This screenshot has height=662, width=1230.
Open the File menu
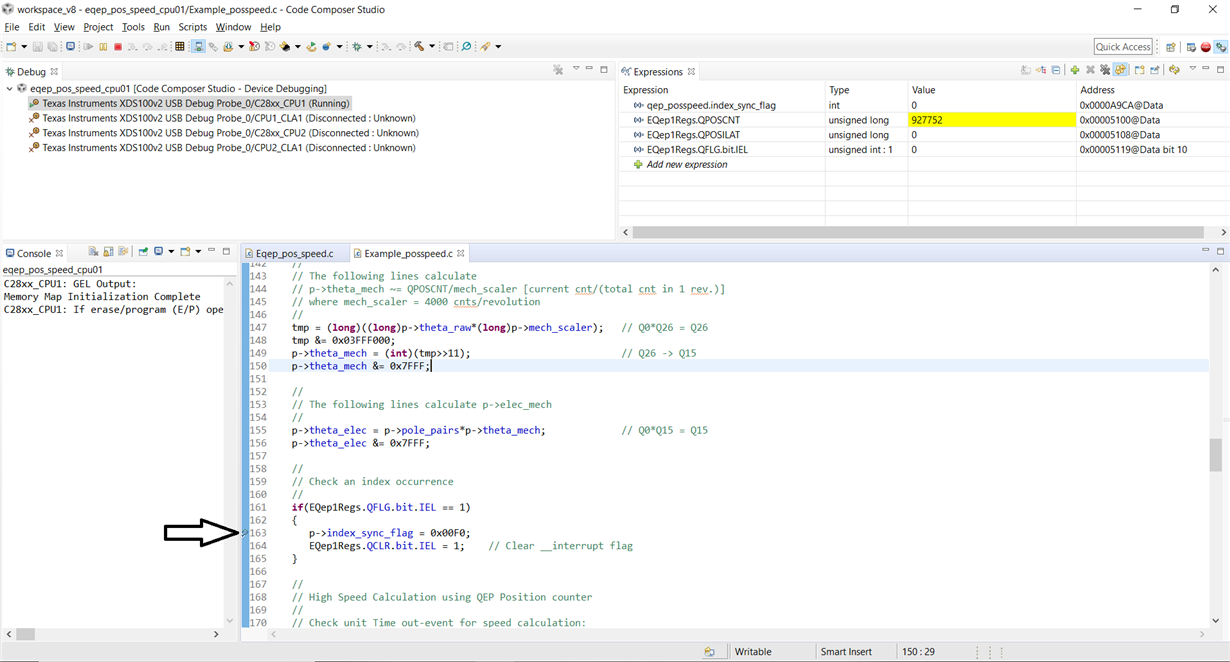click(x=12, y=27)
